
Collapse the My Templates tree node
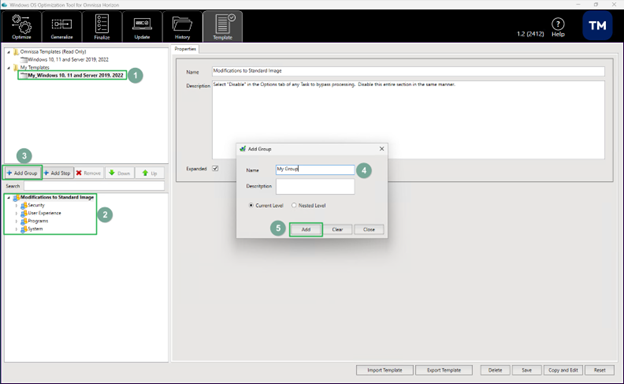pos(9,68)
